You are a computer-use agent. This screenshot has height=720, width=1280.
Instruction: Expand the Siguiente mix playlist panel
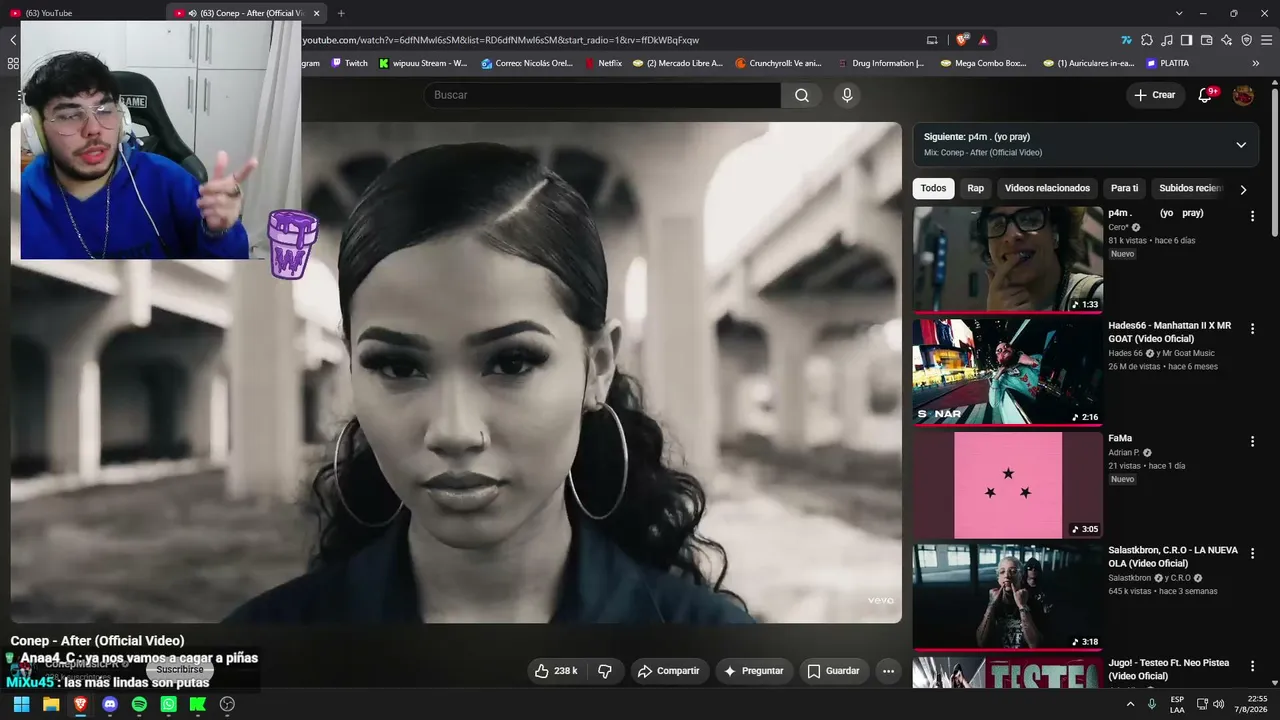tap(1241, 145)
